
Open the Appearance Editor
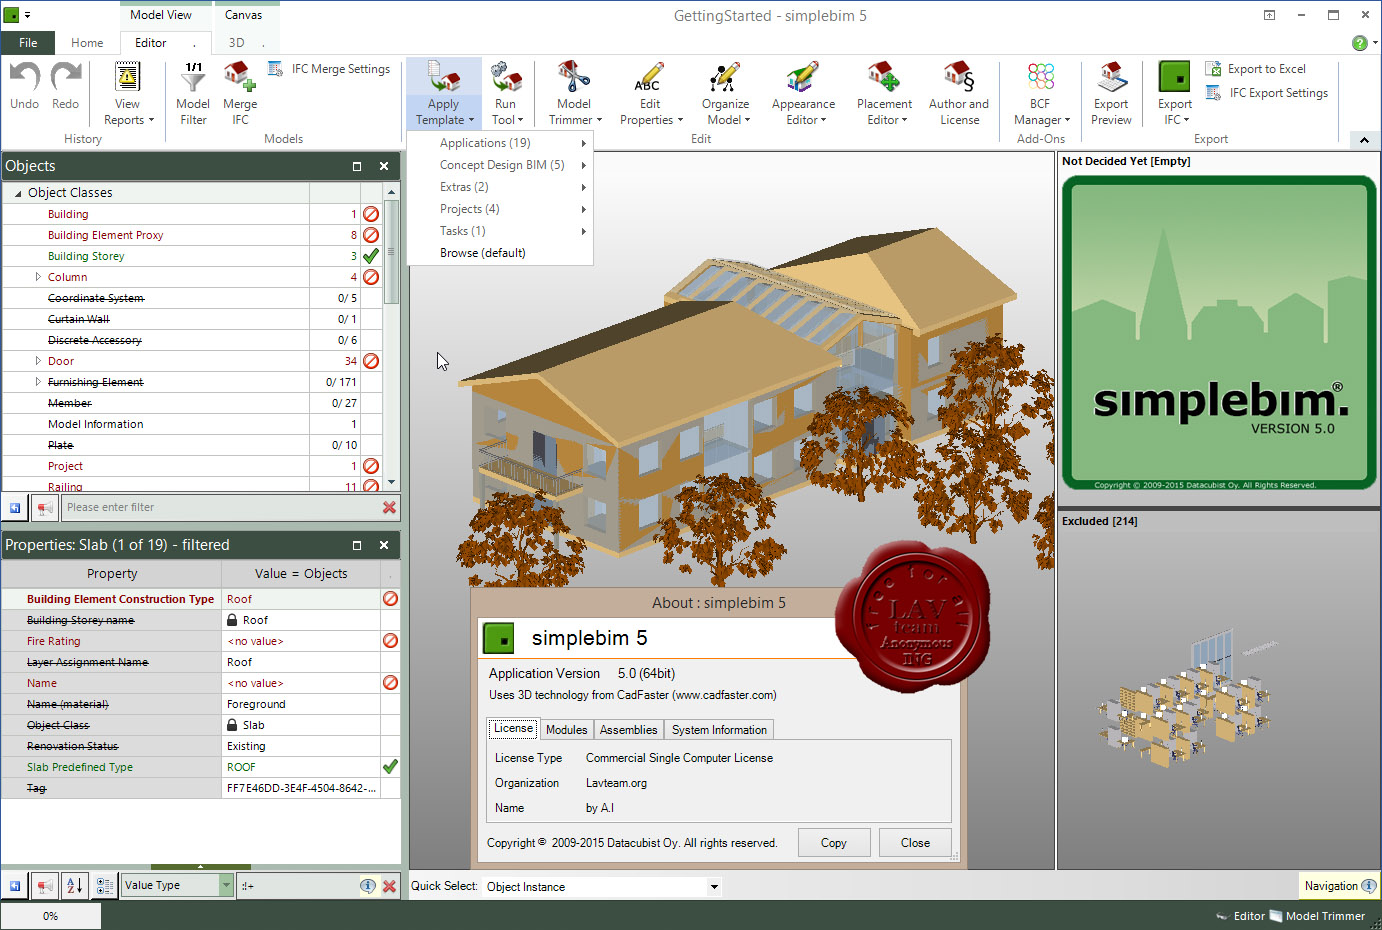(803, 94)
